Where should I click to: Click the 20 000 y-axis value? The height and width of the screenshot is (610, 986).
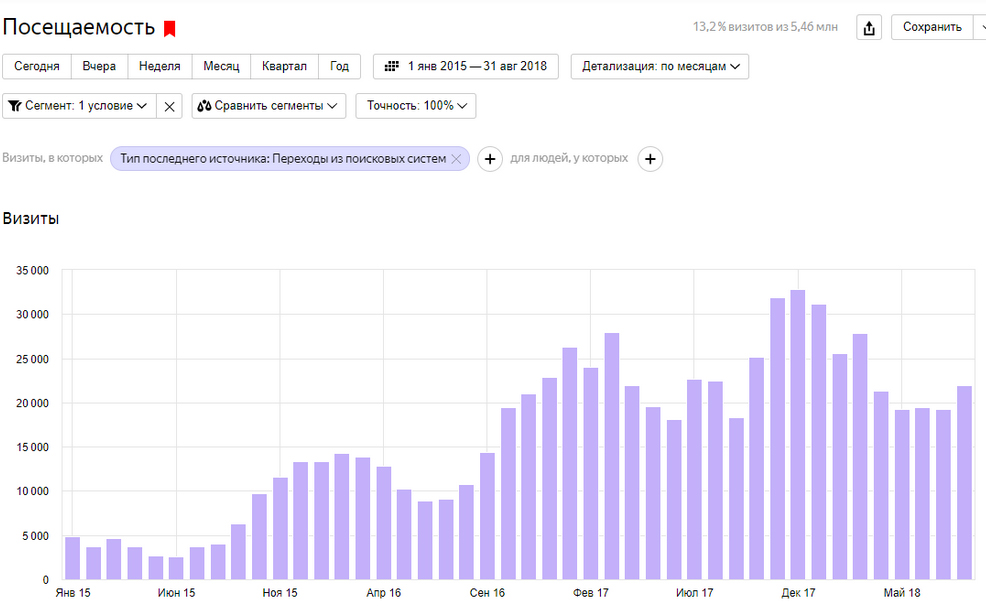(32, 403)
